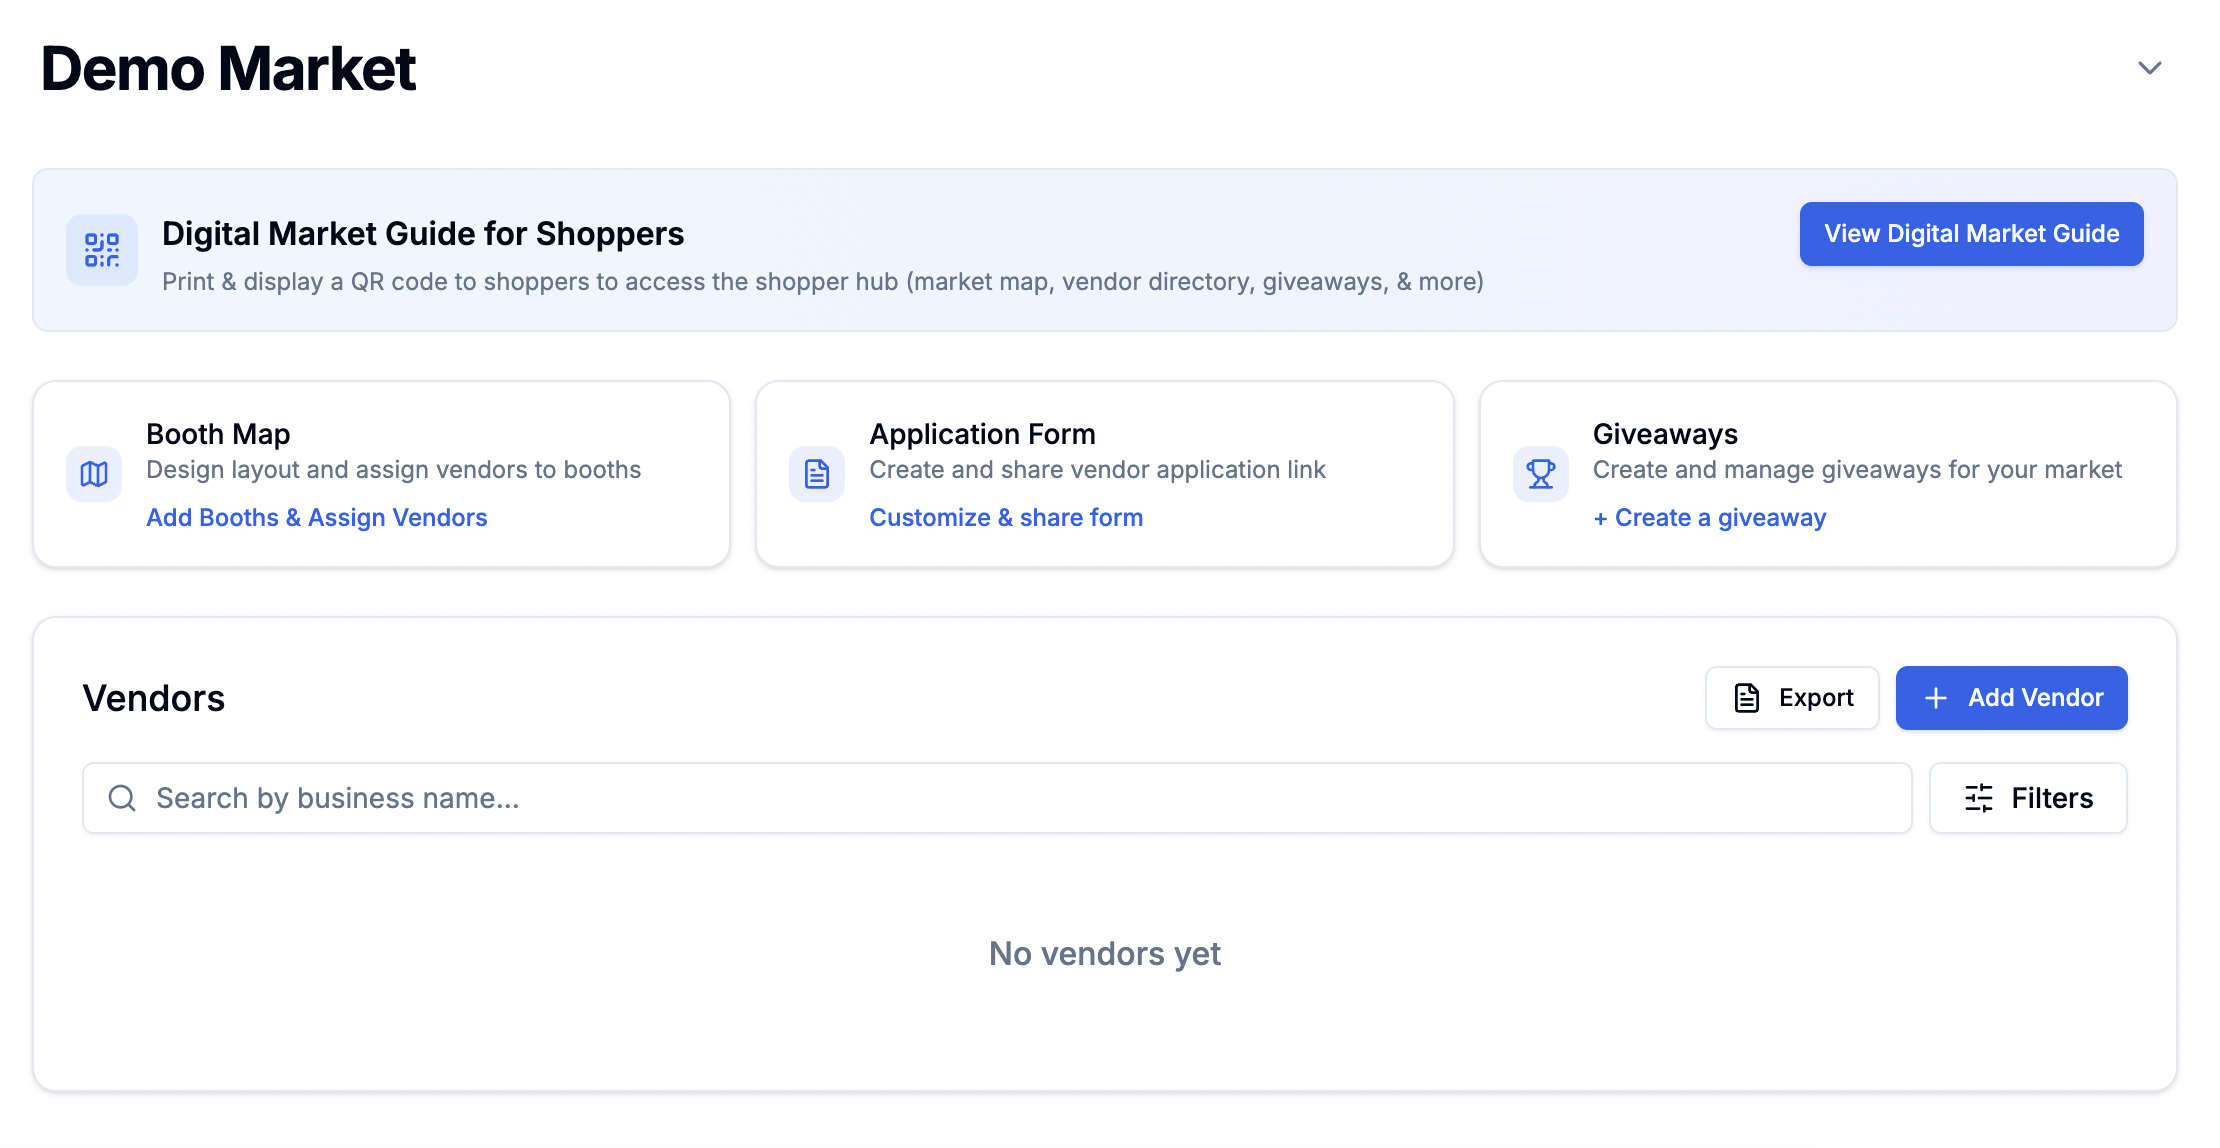2220x1148 pixels.
Task: Click the Export button
Action: tap(1792, 697)
